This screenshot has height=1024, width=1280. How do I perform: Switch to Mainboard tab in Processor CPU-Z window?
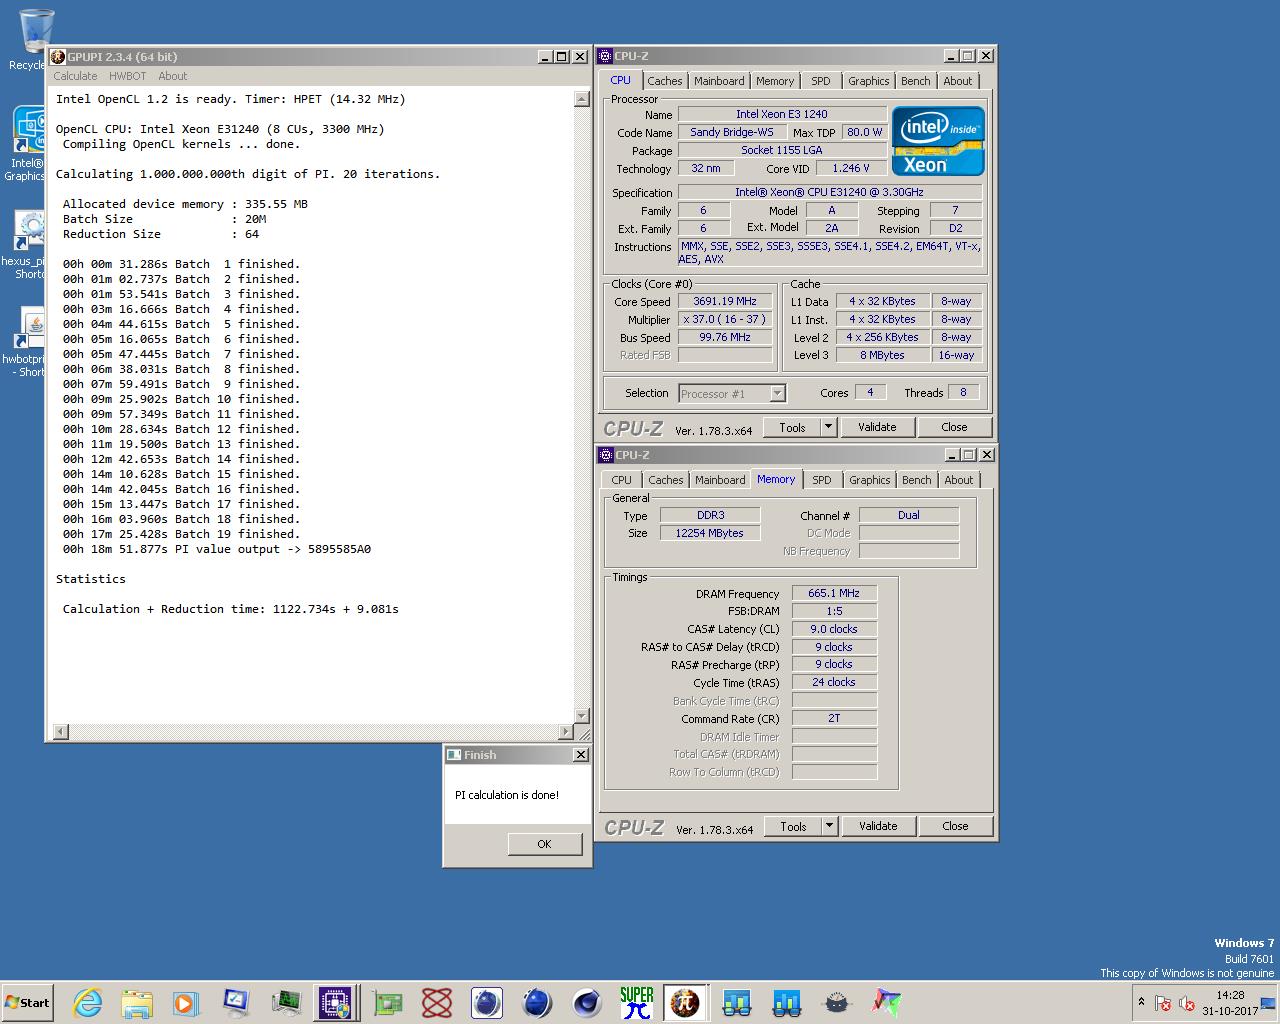(x=719, y=81)
